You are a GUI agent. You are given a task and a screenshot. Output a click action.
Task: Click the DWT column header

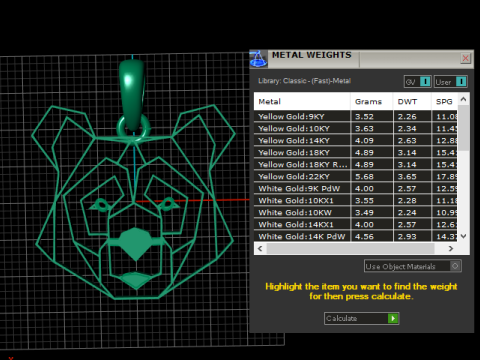(412, 102)
